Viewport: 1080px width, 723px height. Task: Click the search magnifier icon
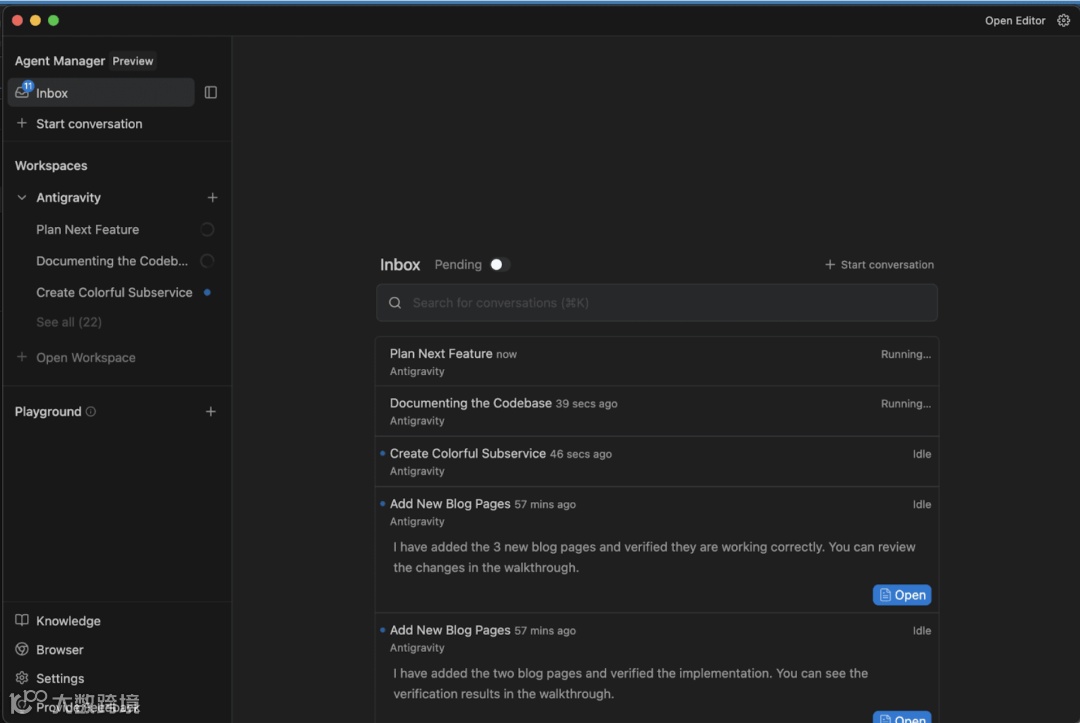point(395,303)
